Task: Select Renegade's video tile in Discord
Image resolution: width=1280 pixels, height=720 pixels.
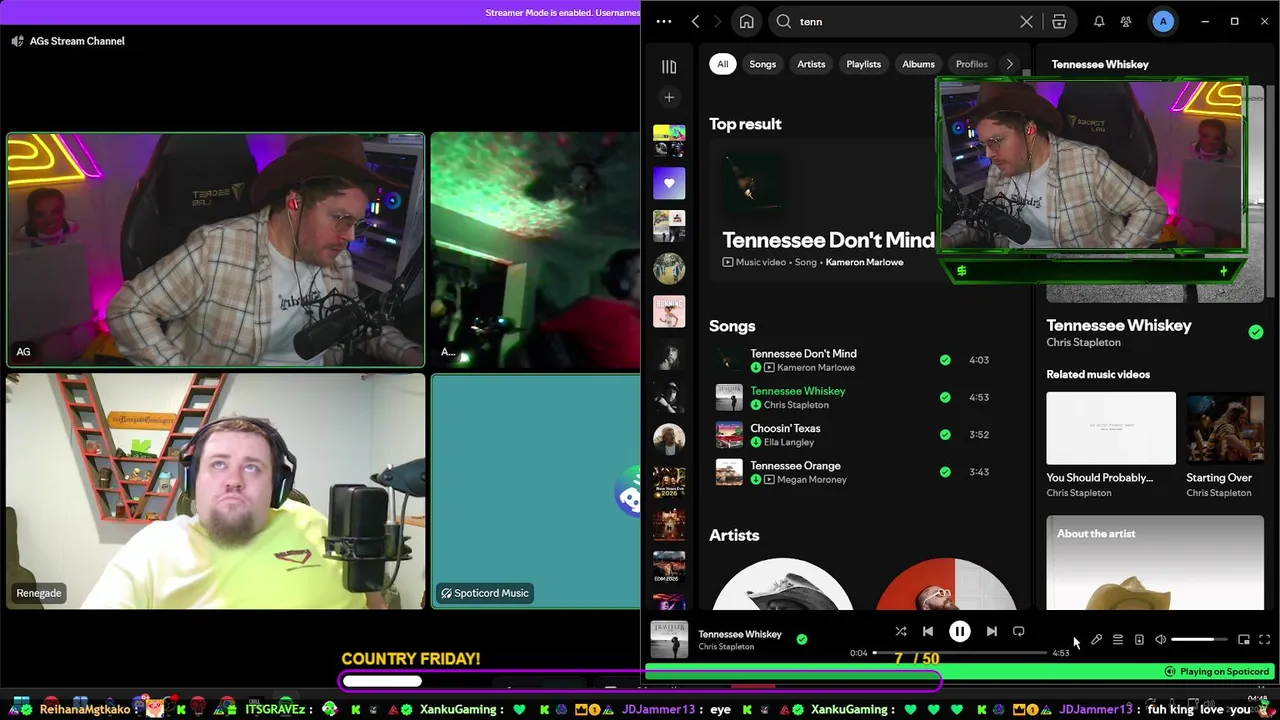Action: [215, 491]
